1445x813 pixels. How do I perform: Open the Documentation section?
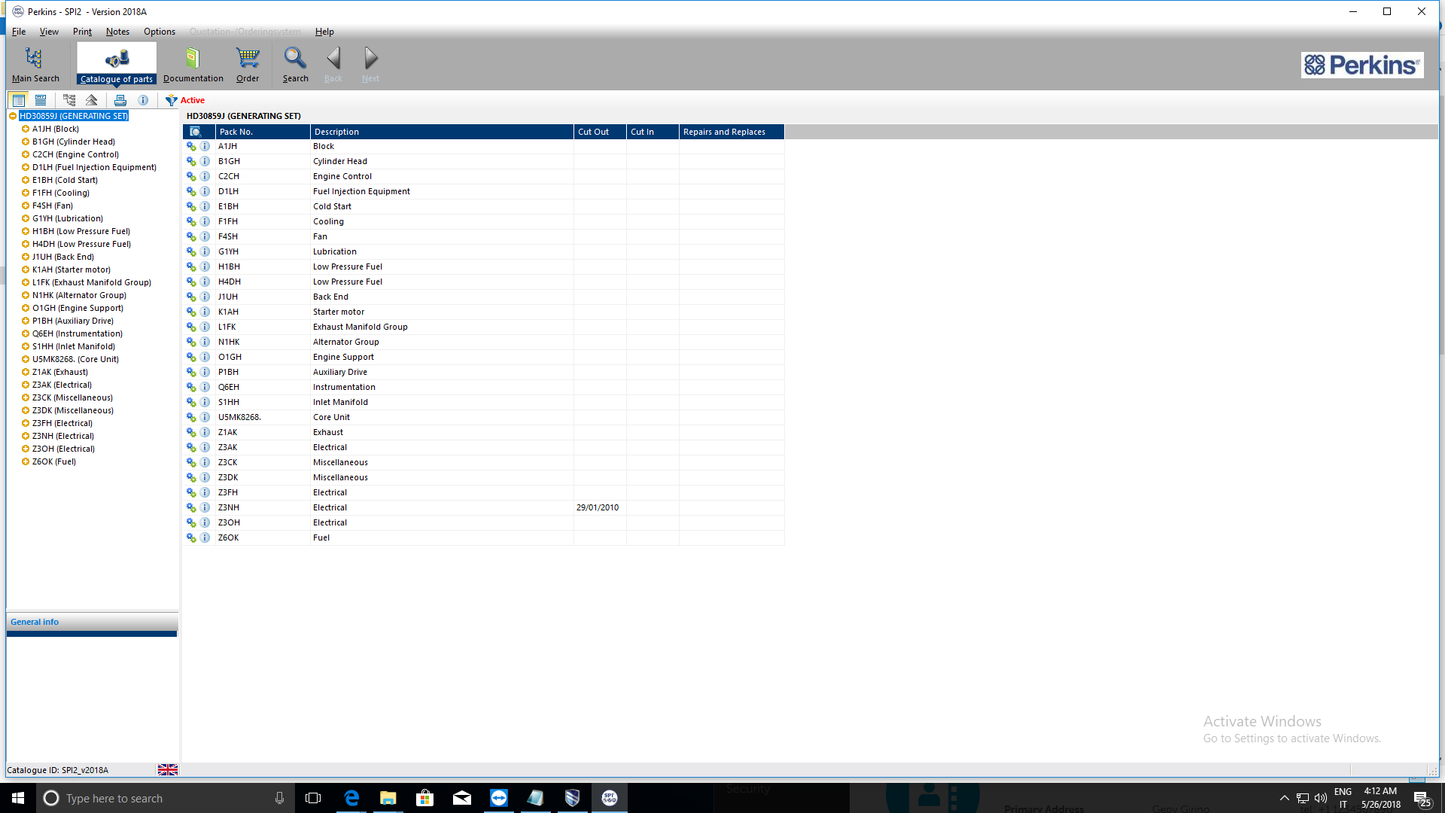(x=193, y=64)
